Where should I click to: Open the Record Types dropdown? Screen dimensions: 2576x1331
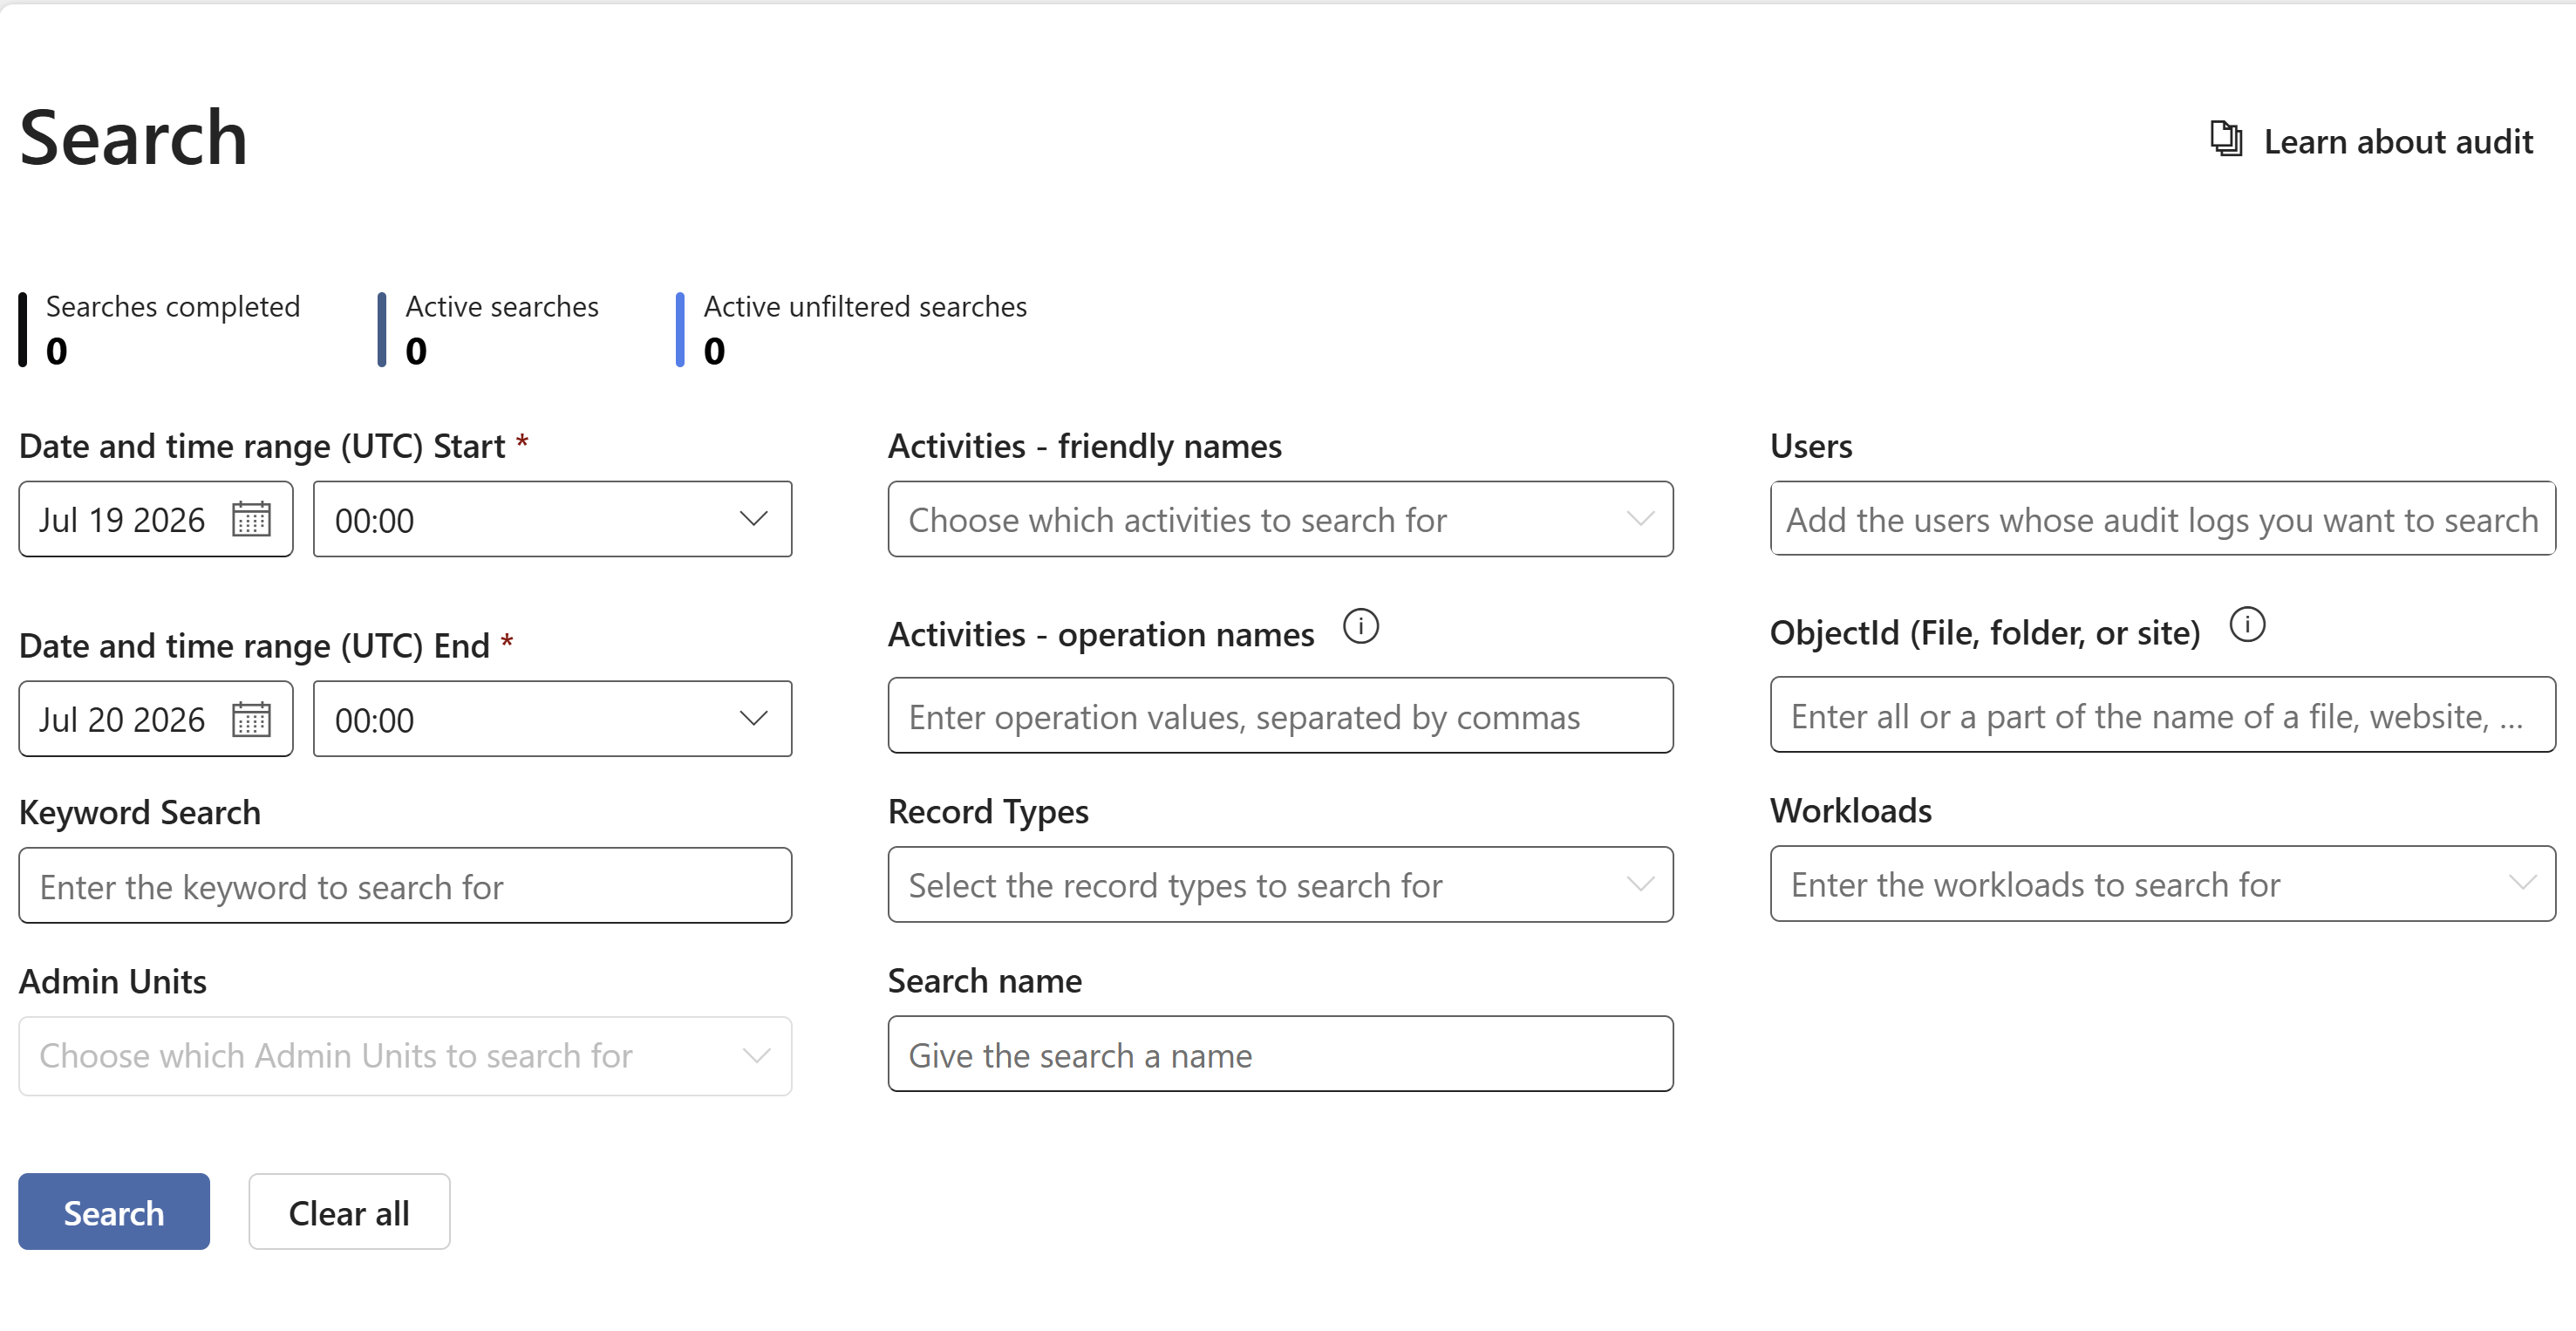tap(1280, 885)
